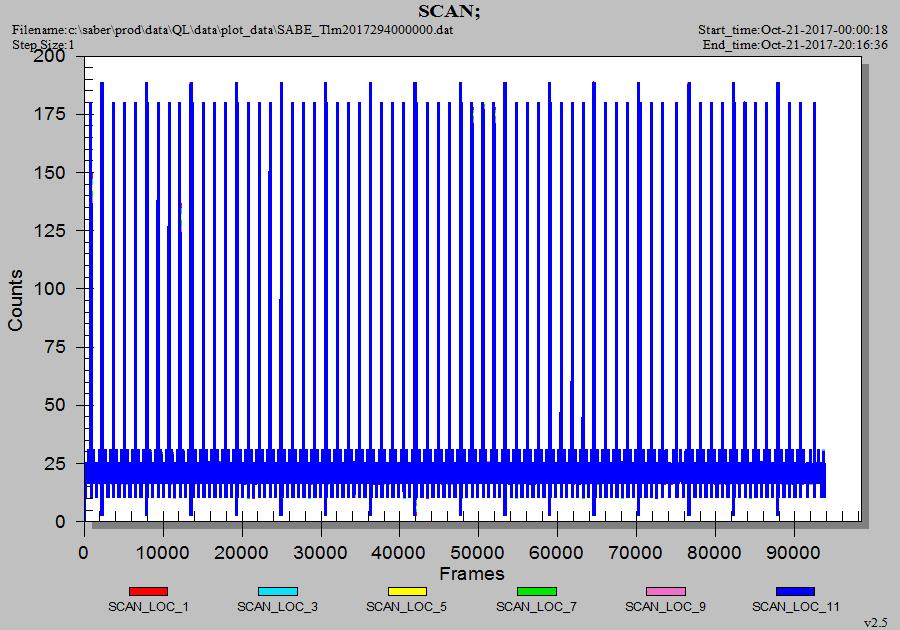Click the 'SCAN;' plot title
The width and height of the screenshot is (900, 630).
449,11
